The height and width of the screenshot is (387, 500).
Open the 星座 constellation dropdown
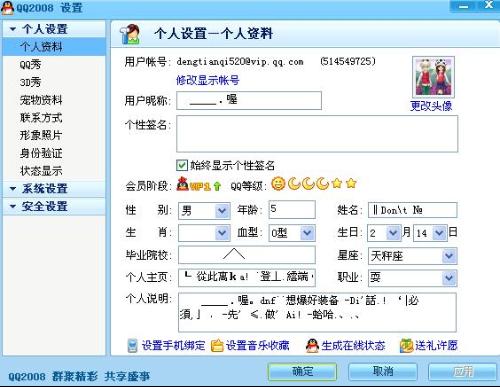tap(449, 256)
